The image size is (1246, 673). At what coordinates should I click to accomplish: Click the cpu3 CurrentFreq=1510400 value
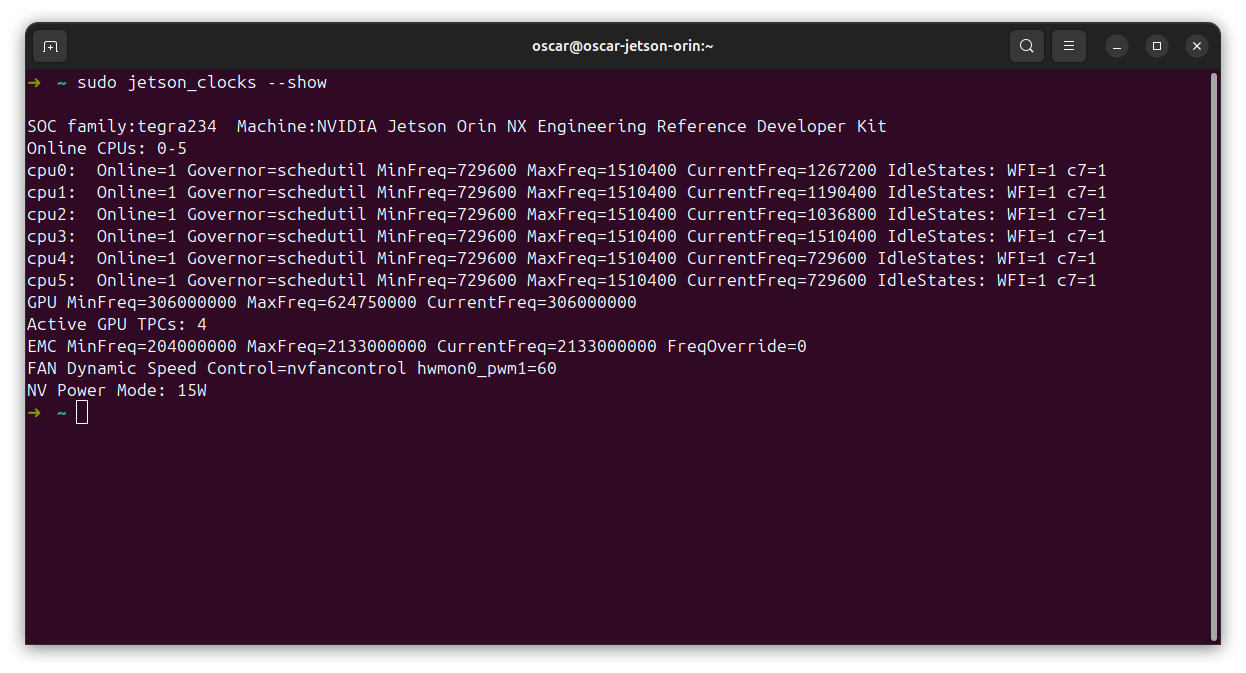pyautogui.click(x=782, y=236)
